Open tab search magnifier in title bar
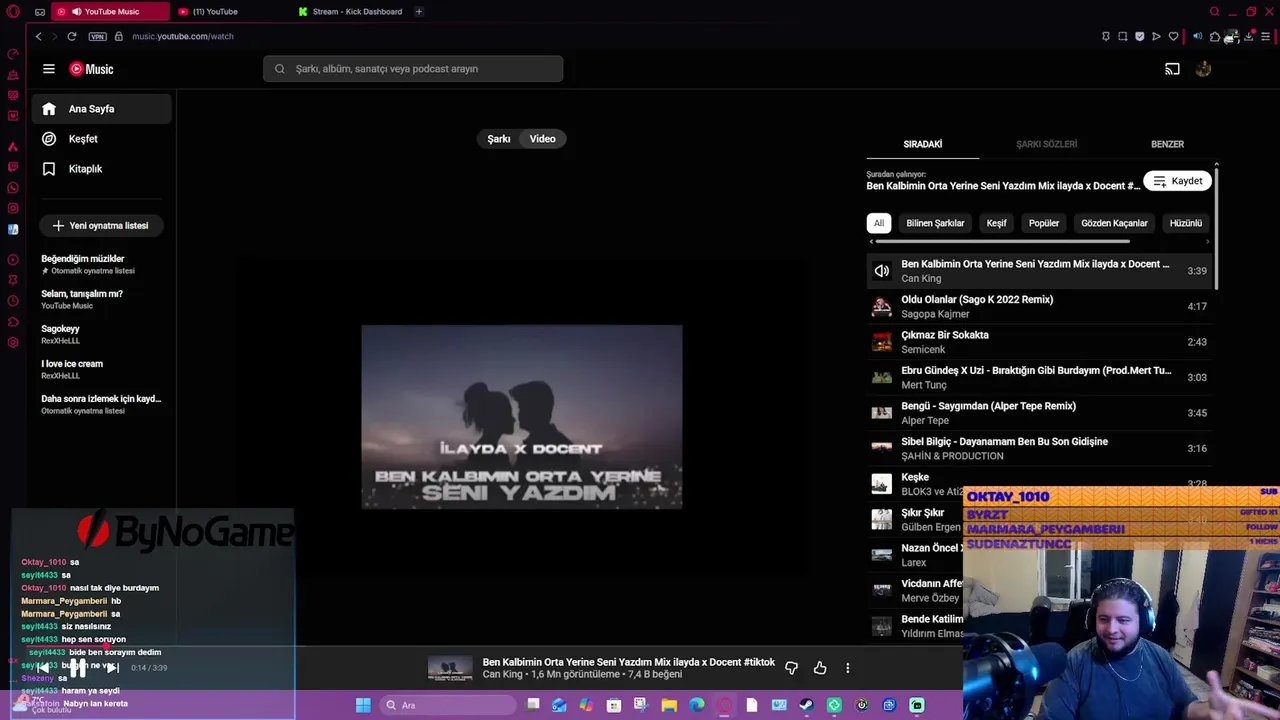Screen dimensions: 1280x720 click(x=1215, y=12)
